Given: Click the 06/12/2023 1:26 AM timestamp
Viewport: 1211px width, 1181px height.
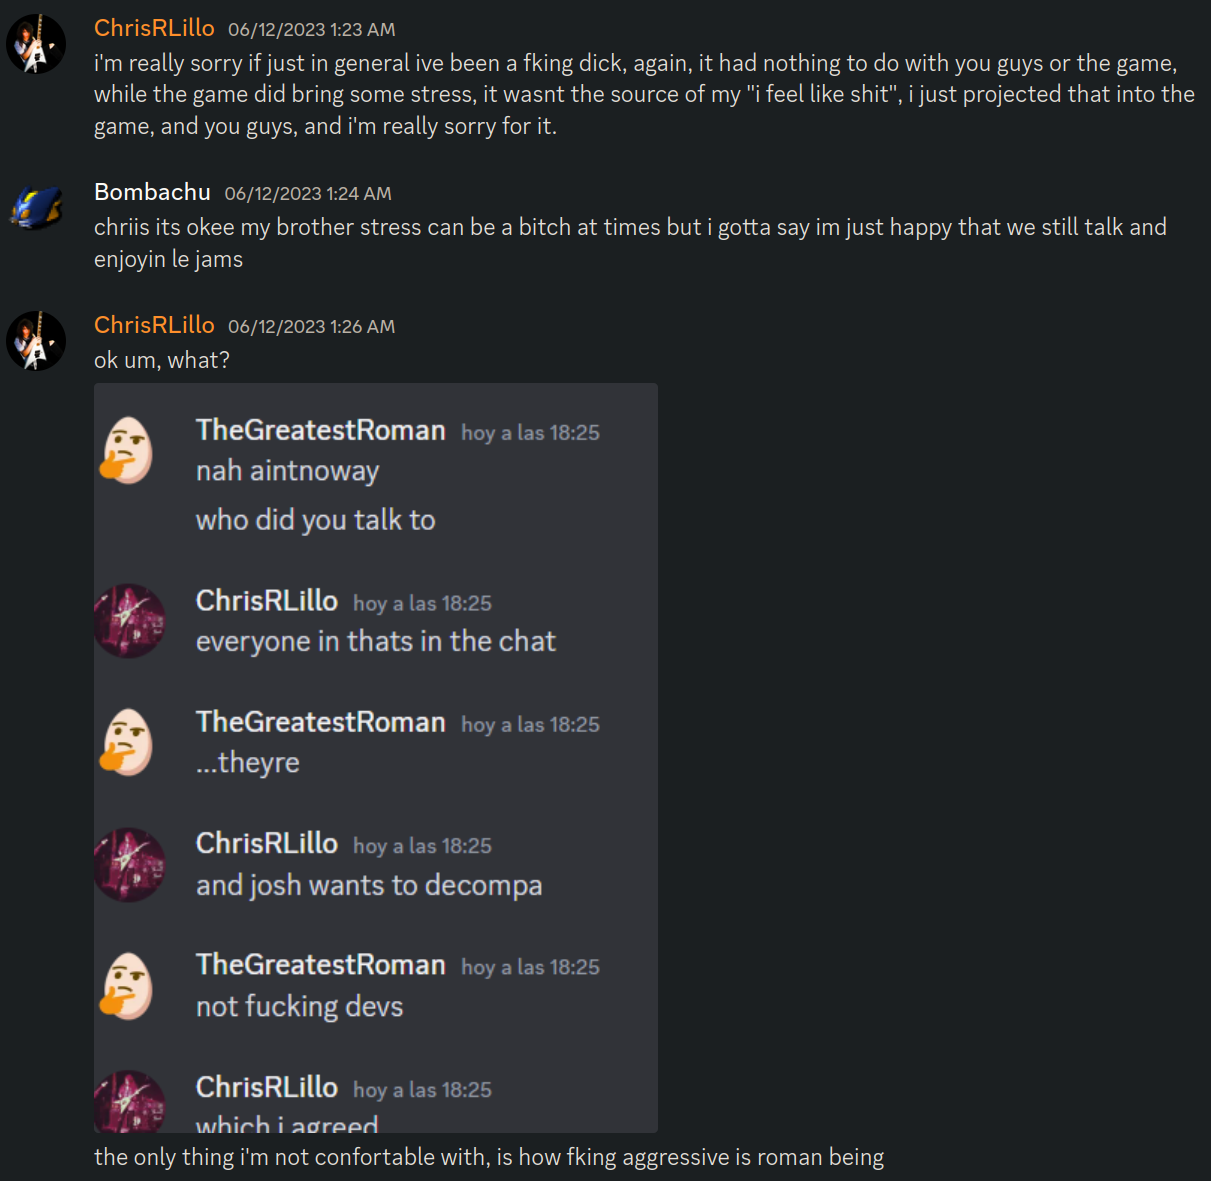Looking at the screenshot, I should point(311,327).
